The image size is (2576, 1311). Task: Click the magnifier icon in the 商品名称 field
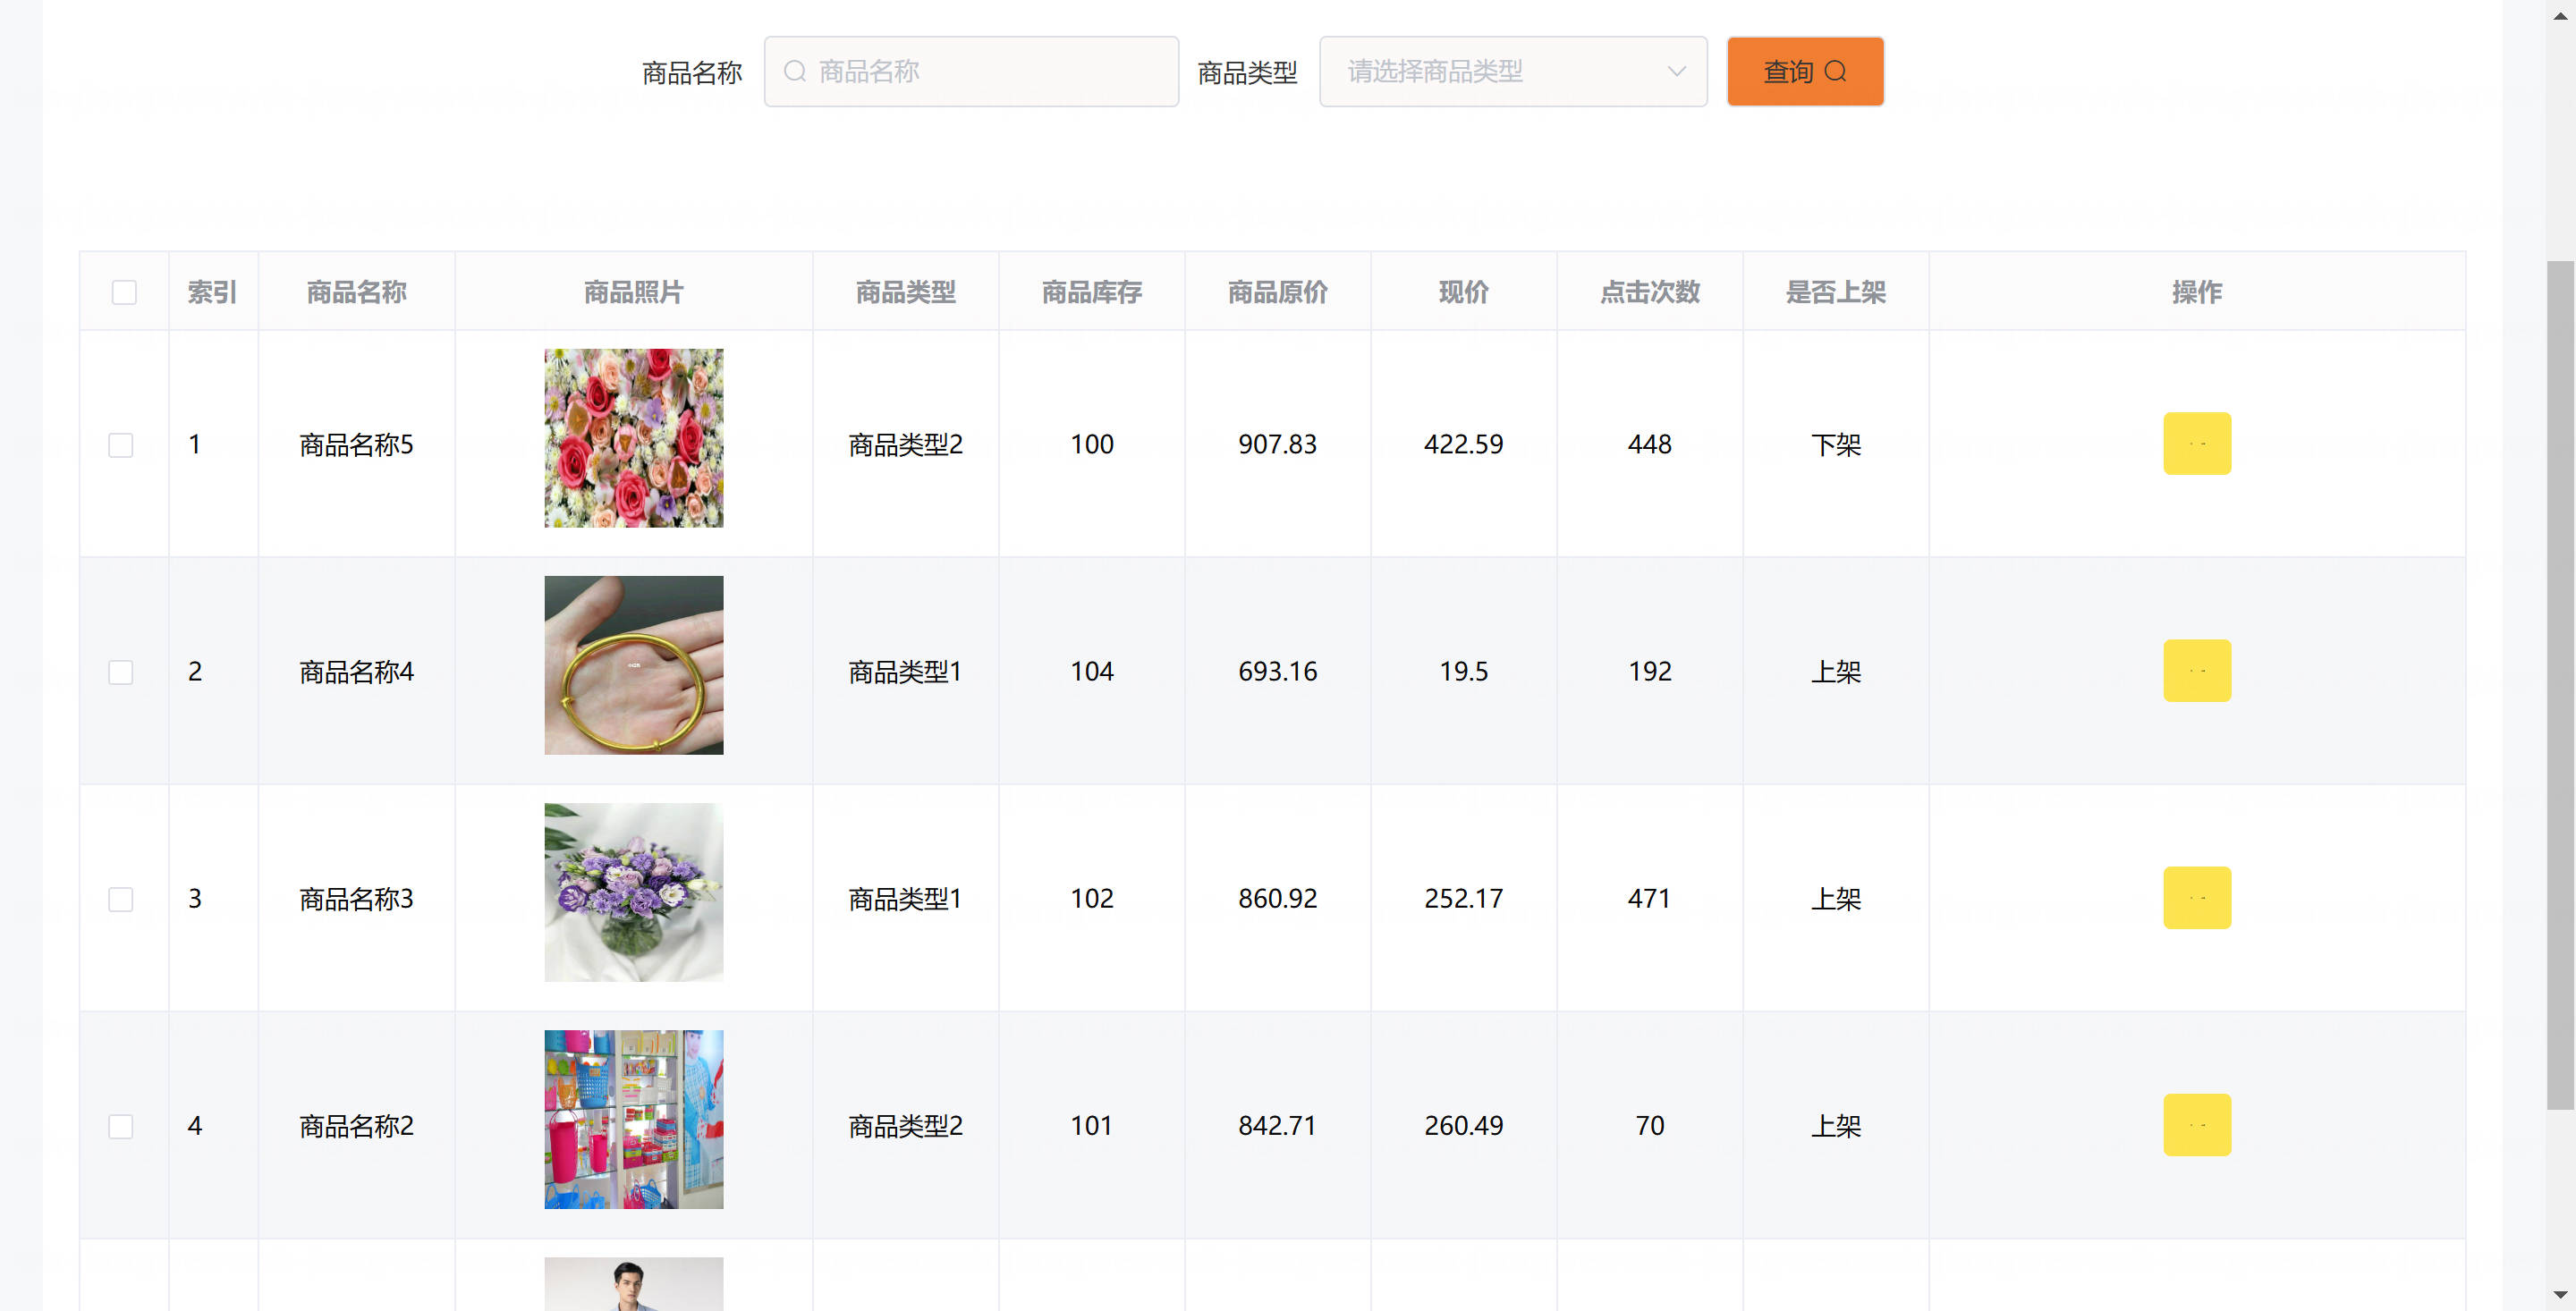point(795,71)
